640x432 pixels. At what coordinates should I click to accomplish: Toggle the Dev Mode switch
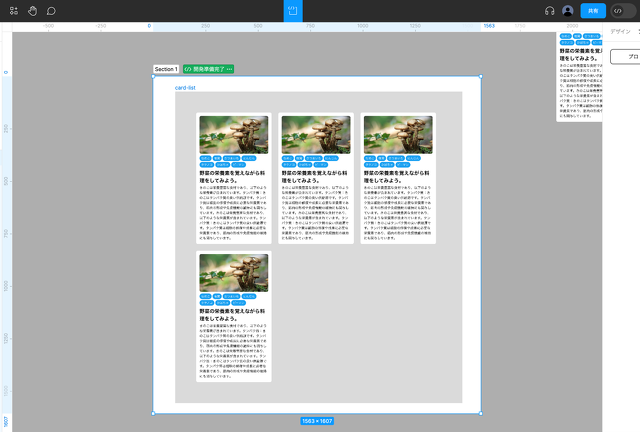[x=622, y=11]
